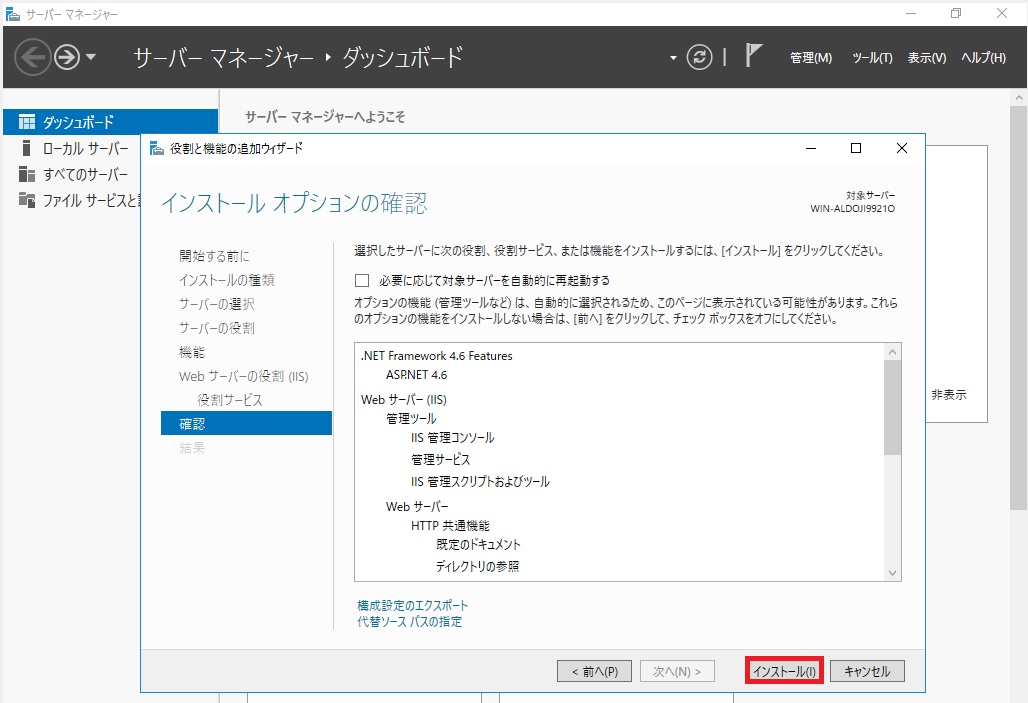Select ファイル サービス in the sidebar

click(91, 201)
